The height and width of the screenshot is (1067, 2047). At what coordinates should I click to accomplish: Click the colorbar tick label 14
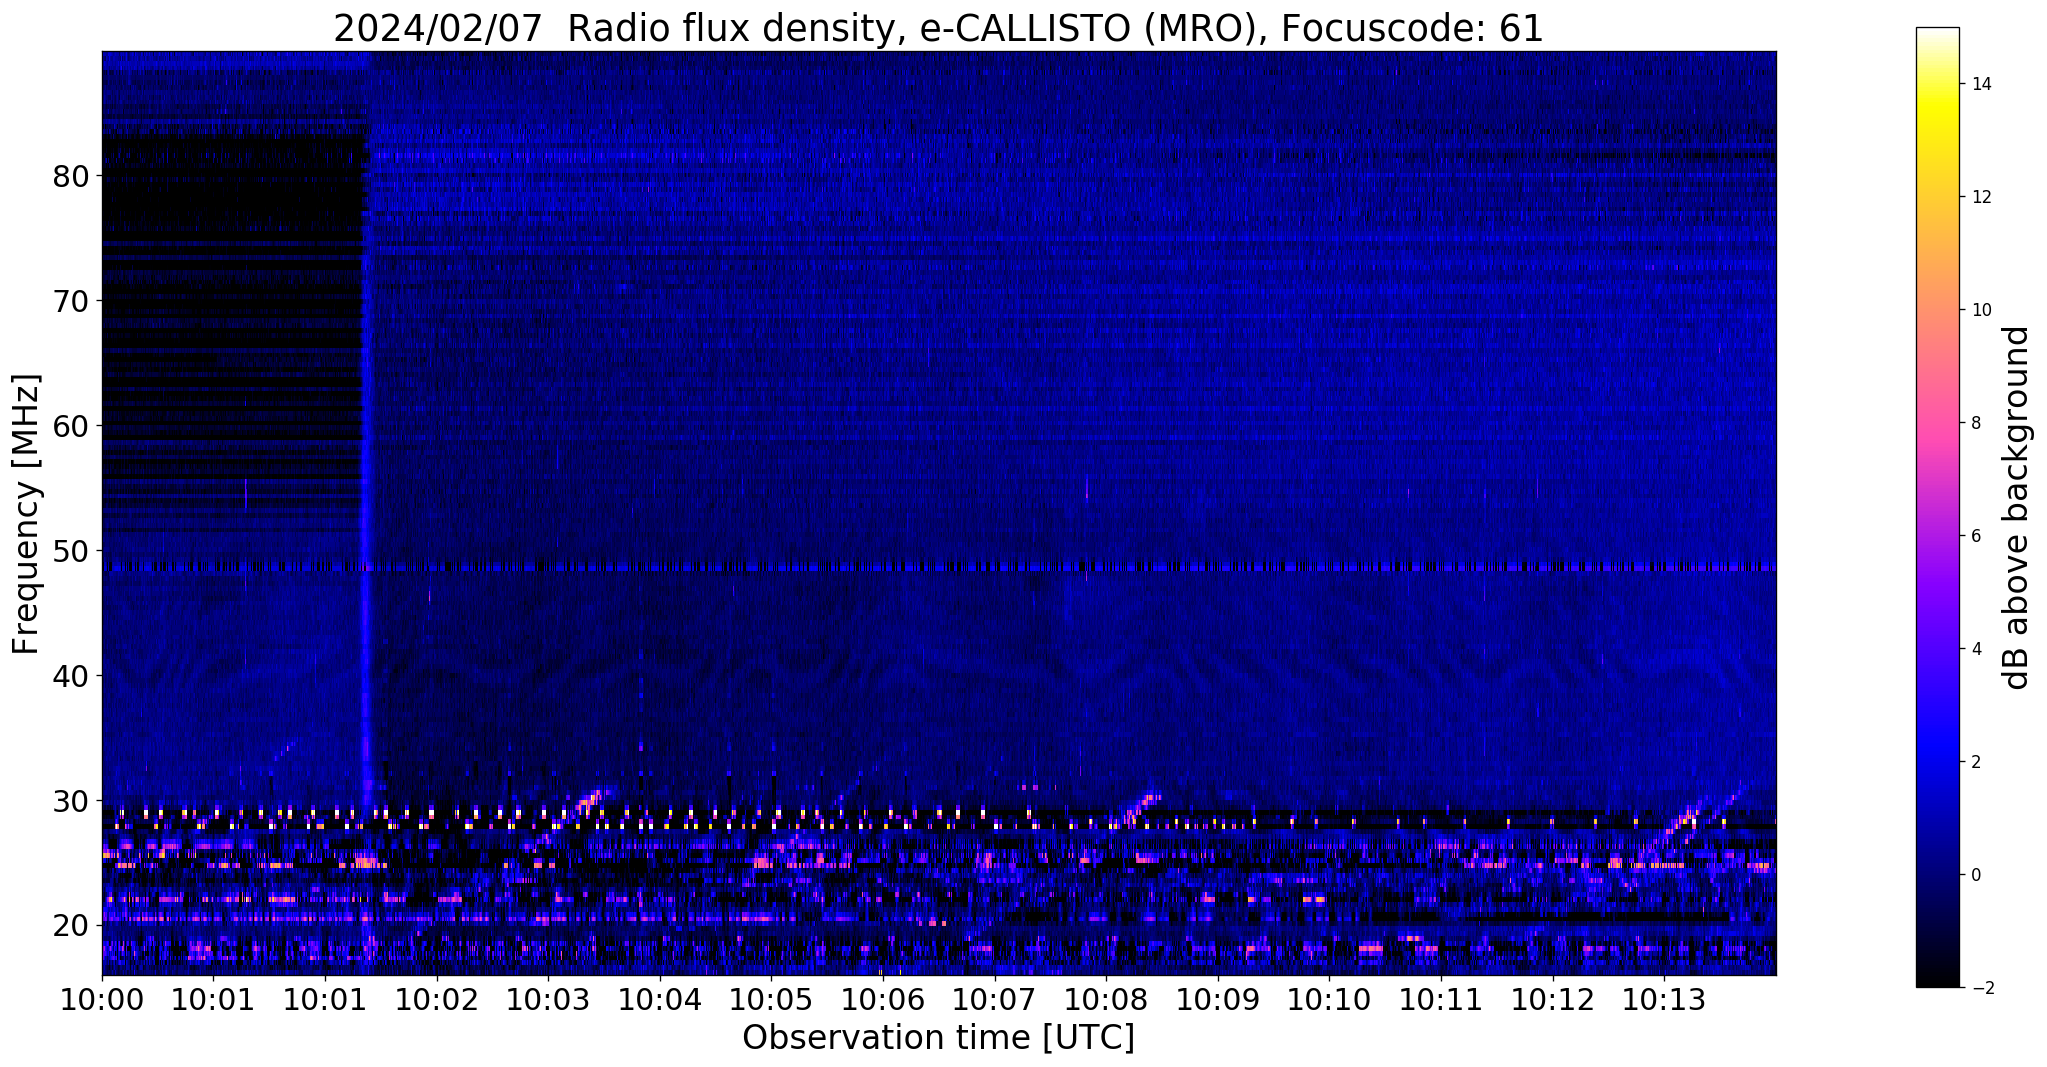1980,84
